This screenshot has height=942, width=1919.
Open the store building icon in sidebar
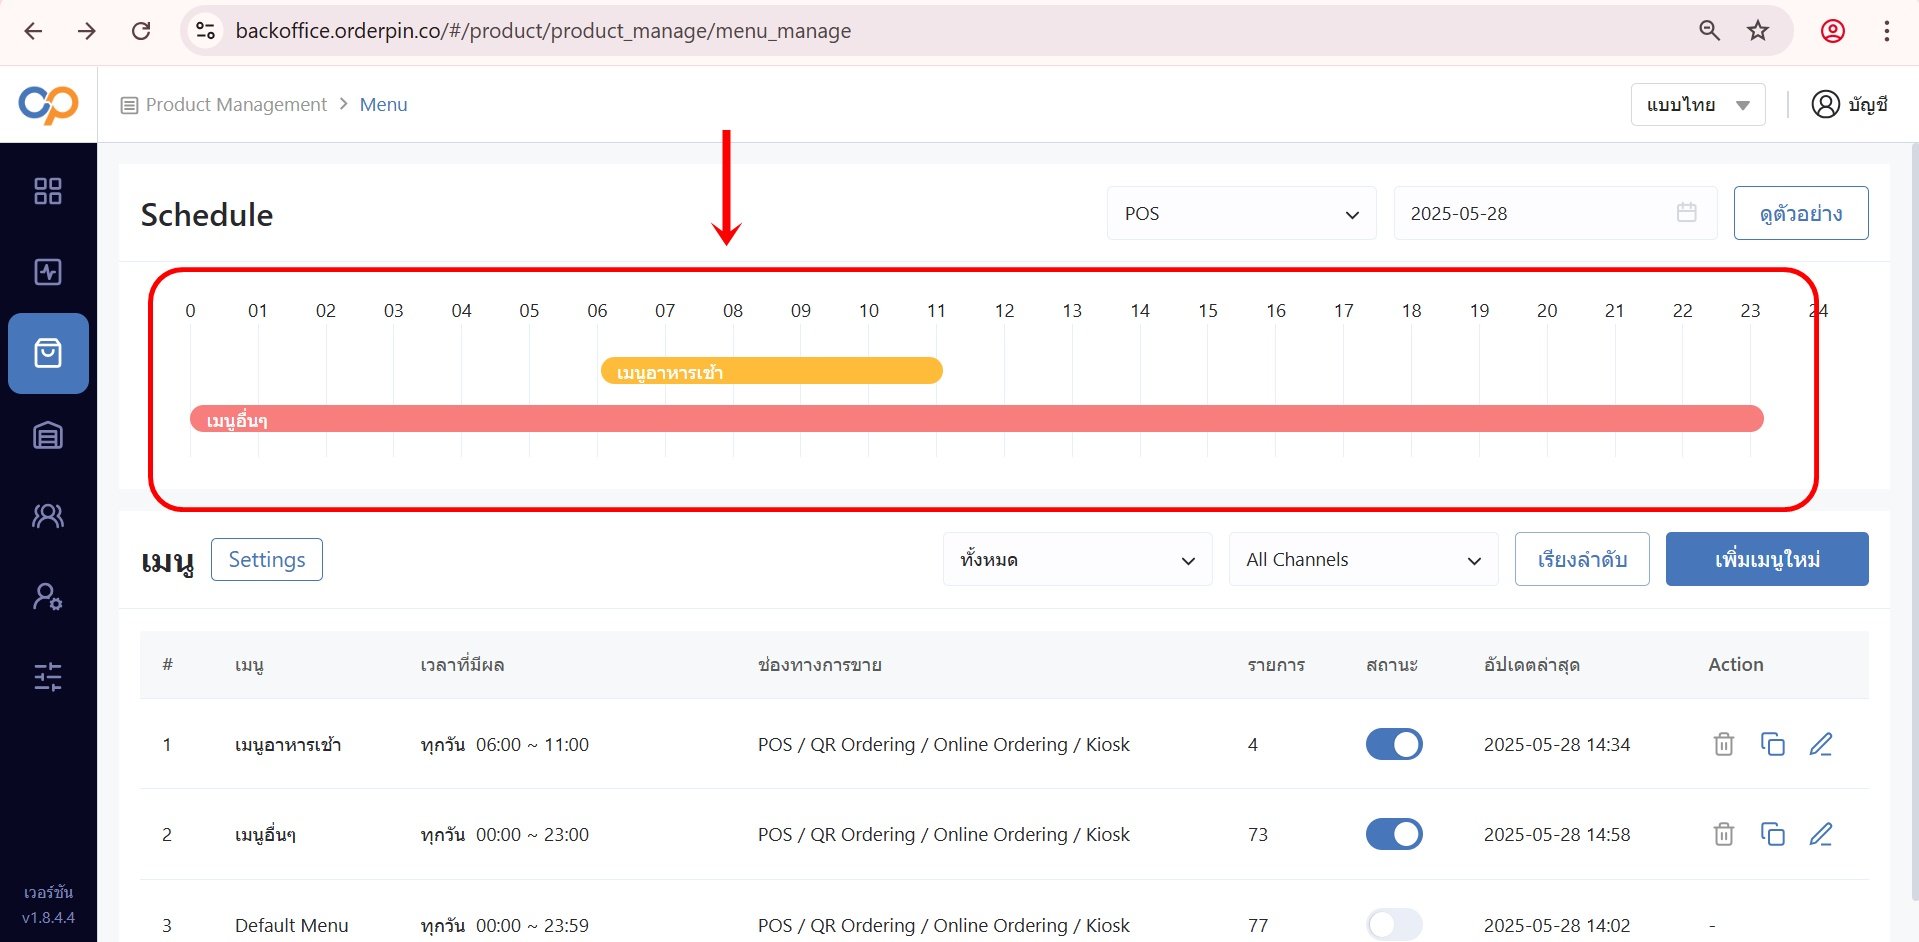pos(48,435)
